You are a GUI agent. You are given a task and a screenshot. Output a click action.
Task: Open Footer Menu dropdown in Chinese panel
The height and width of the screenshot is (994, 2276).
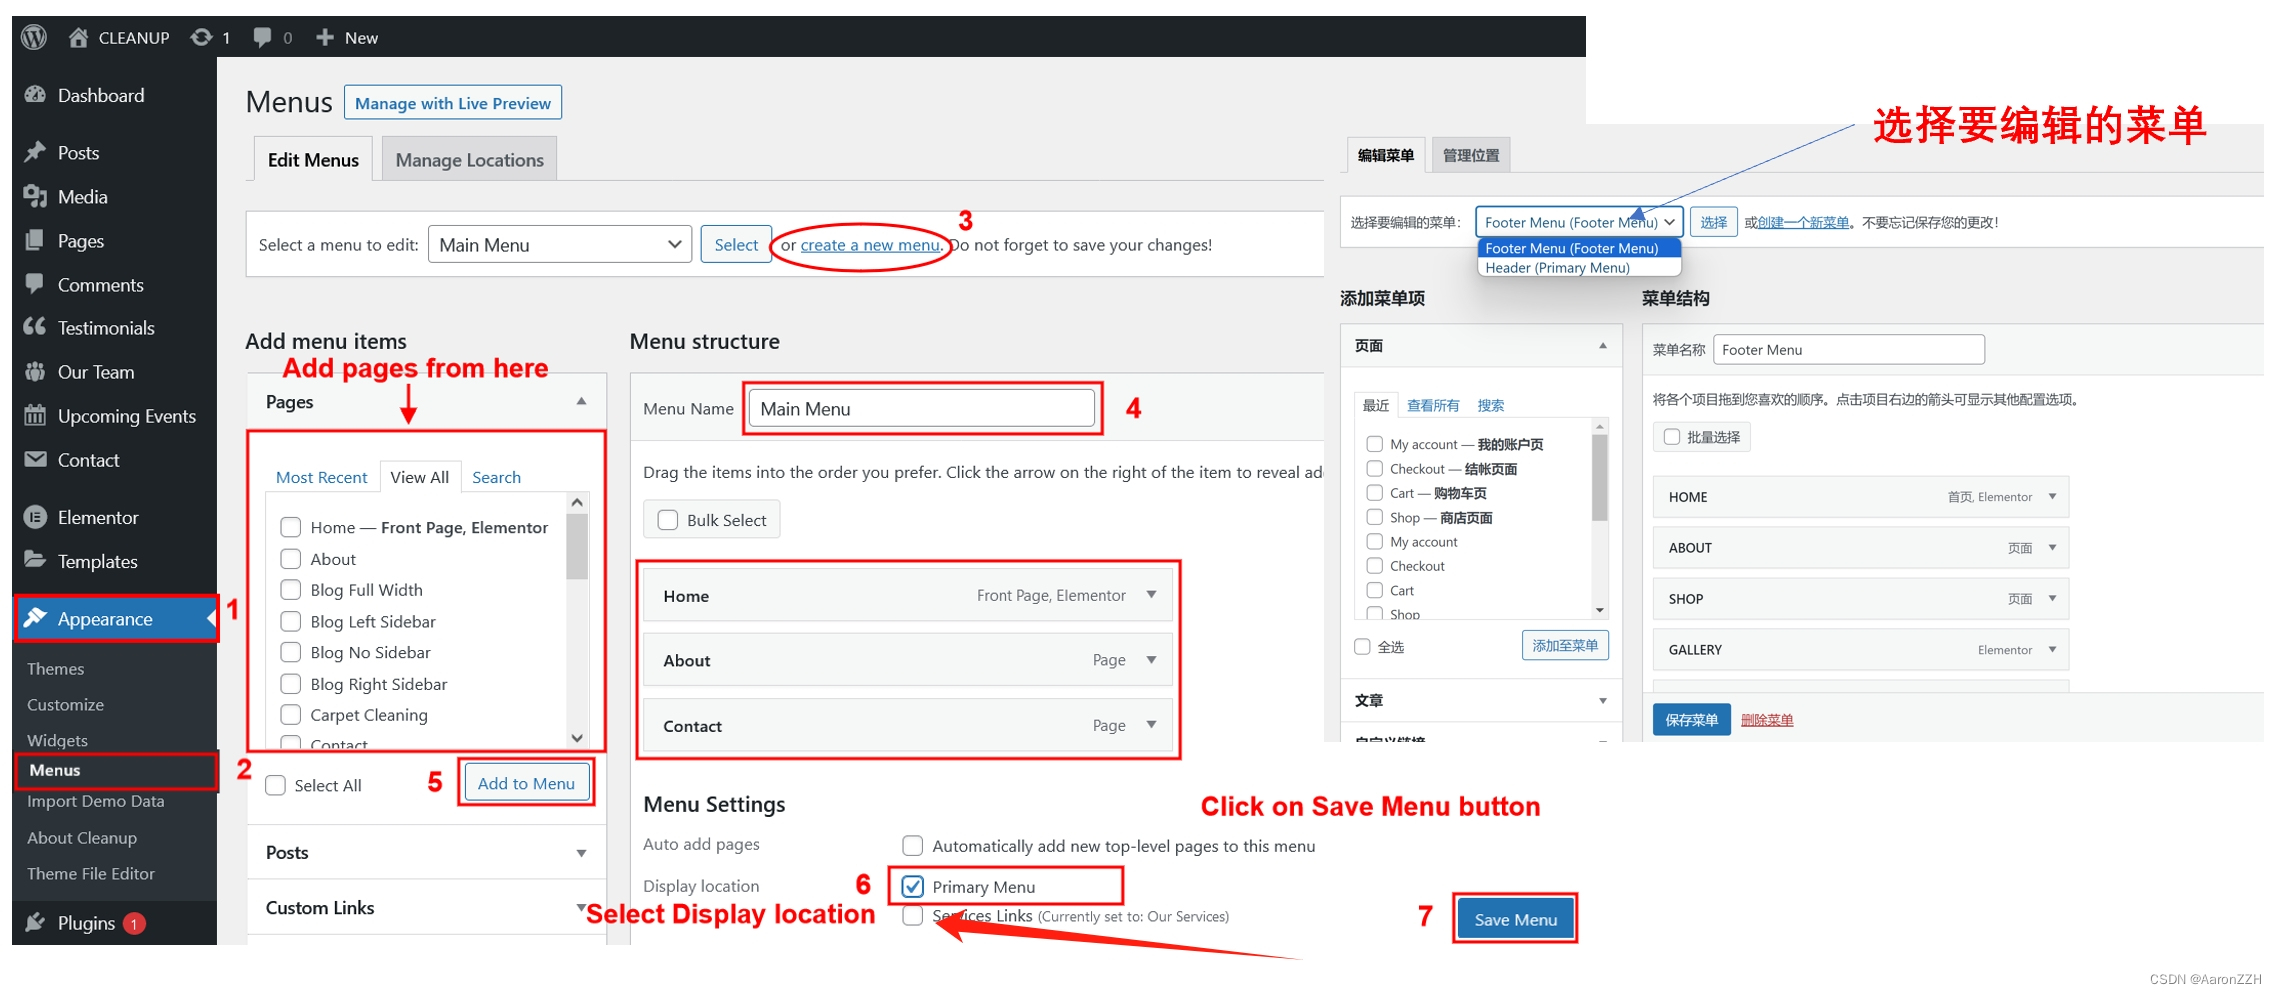pyautogui.click(x=1580, y=222)
